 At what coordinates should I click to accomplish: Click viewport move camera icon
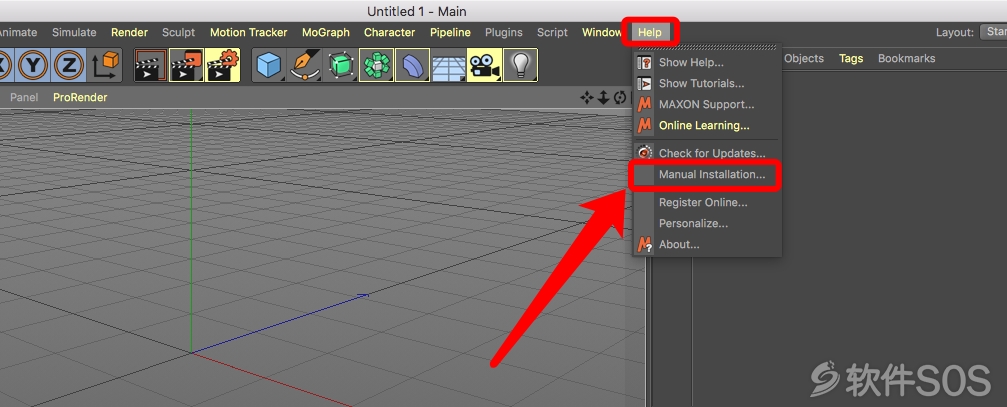[x=587, y=98]
